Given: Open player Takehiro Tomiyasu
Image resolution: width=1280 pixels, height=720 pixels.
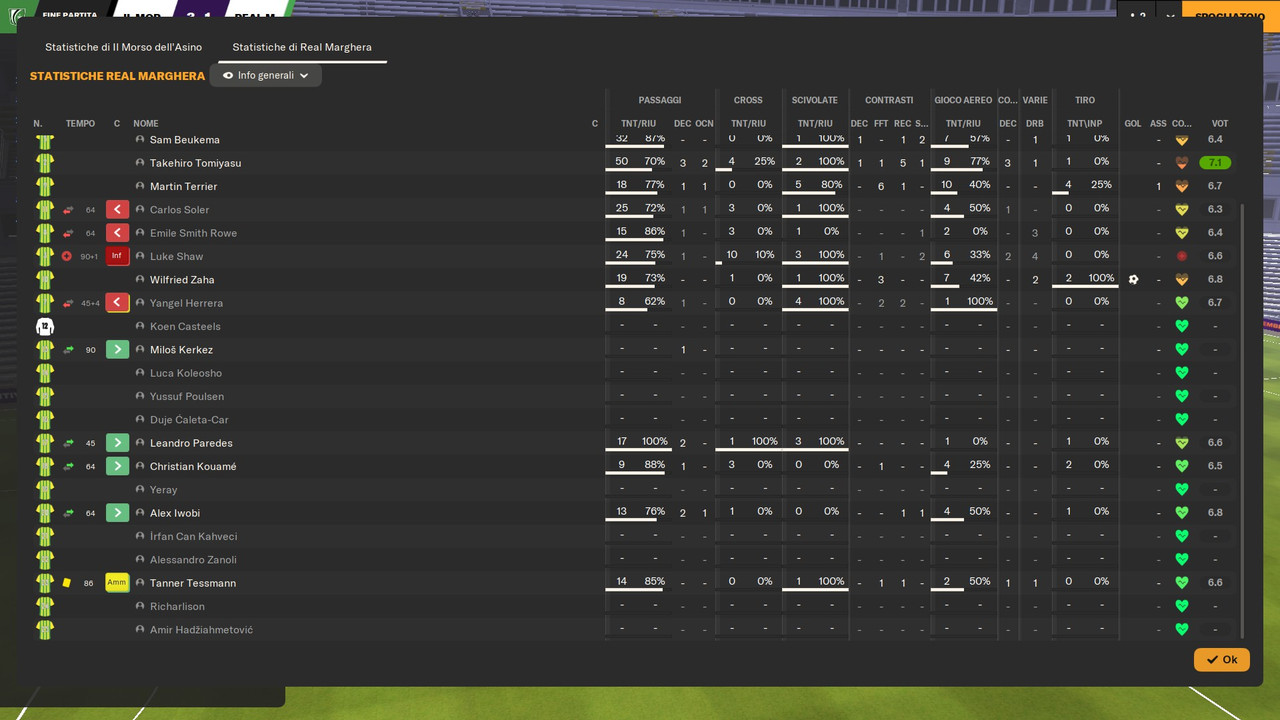Looking at the screenshot, I should click(x=195, y=163).
